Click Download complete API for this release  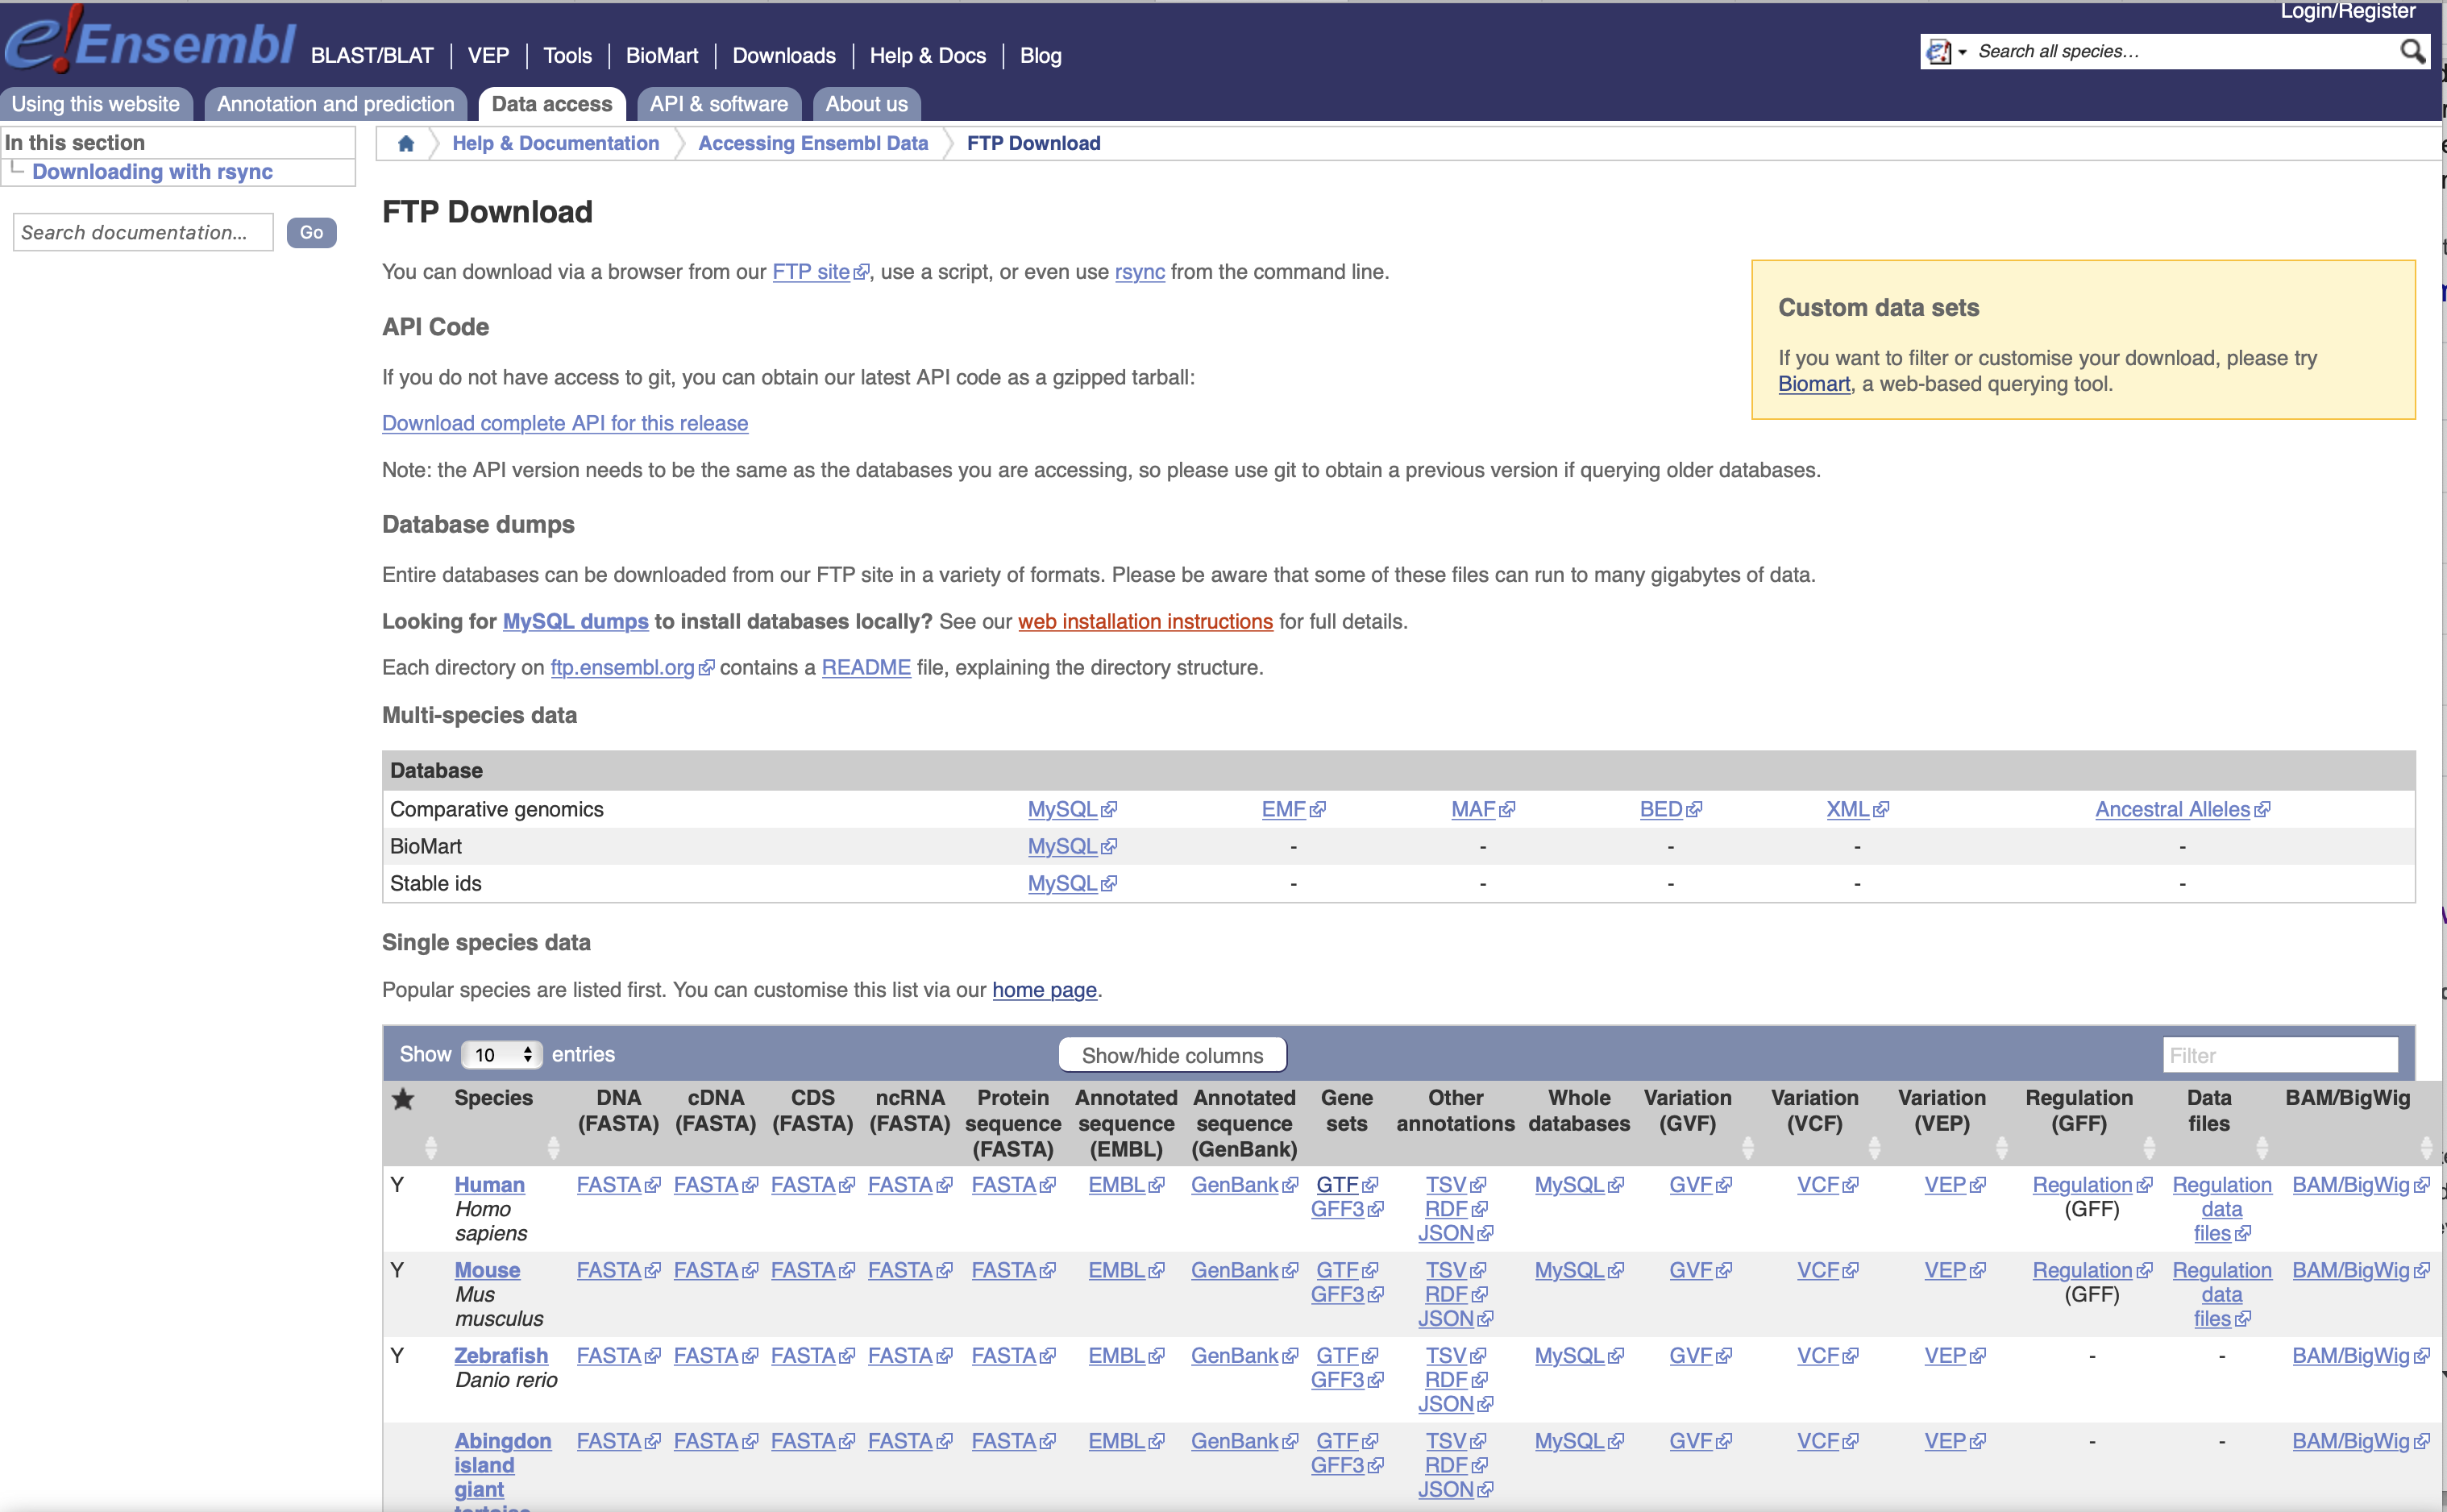tap(565, 423)
